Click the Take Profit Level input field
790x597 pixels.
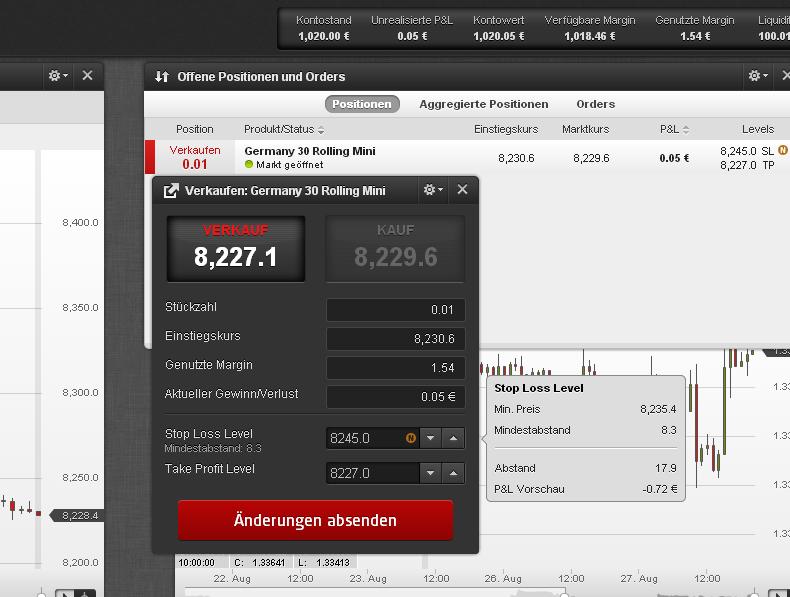click(372, 473)
